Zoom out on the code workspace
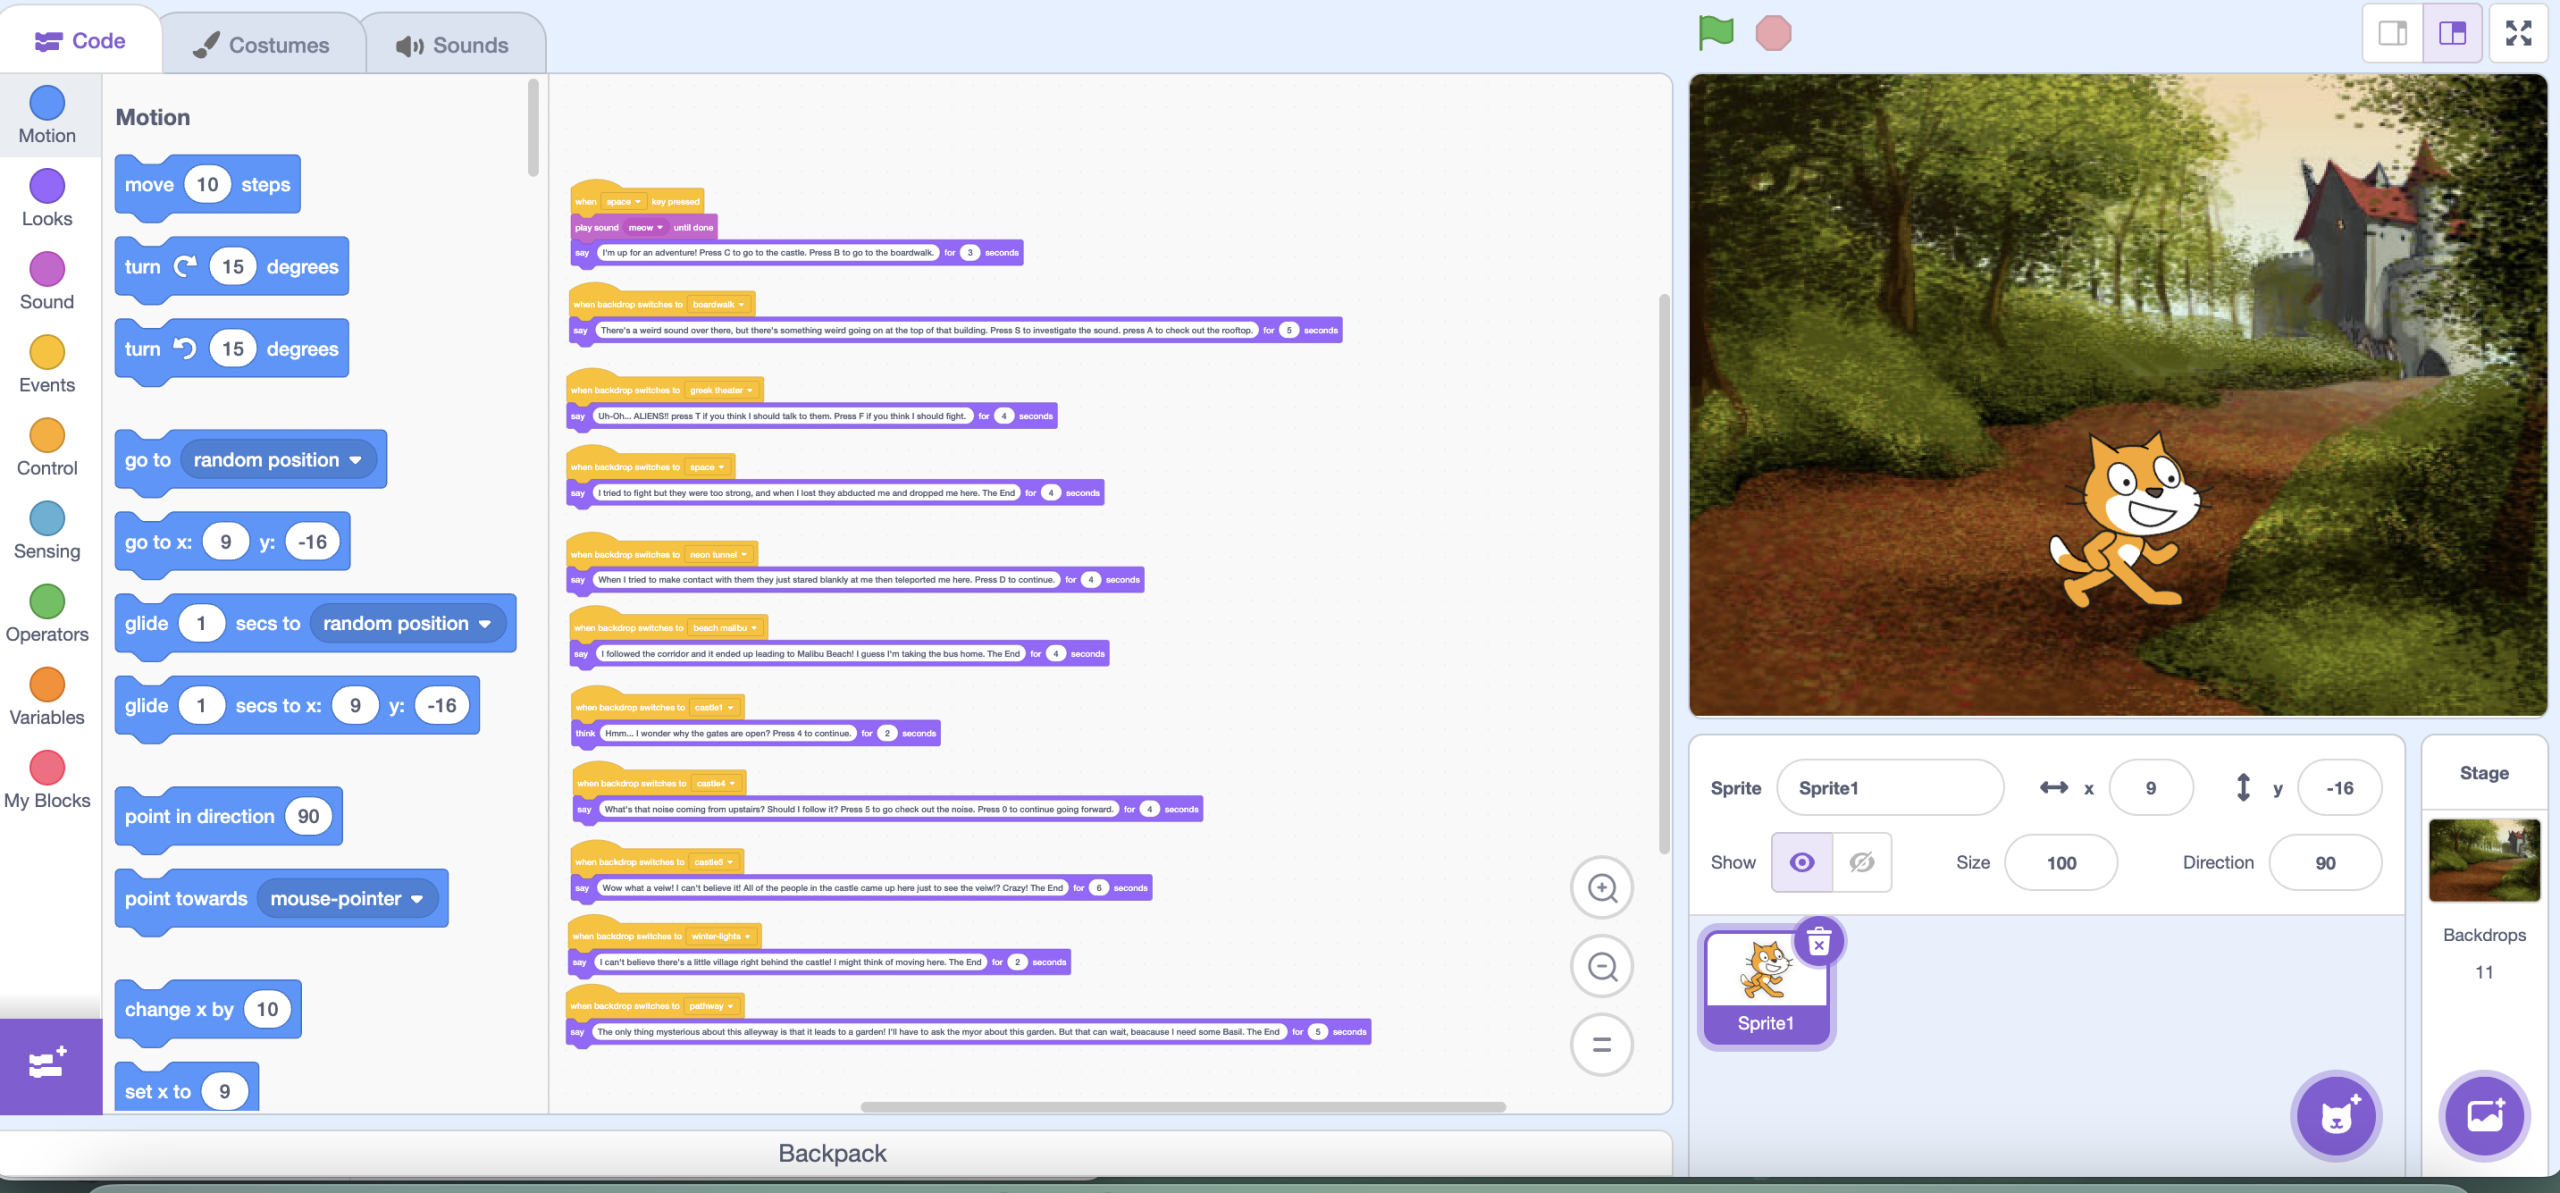Screen dimensions: 2560x1193 click(x=1602, y=966)
